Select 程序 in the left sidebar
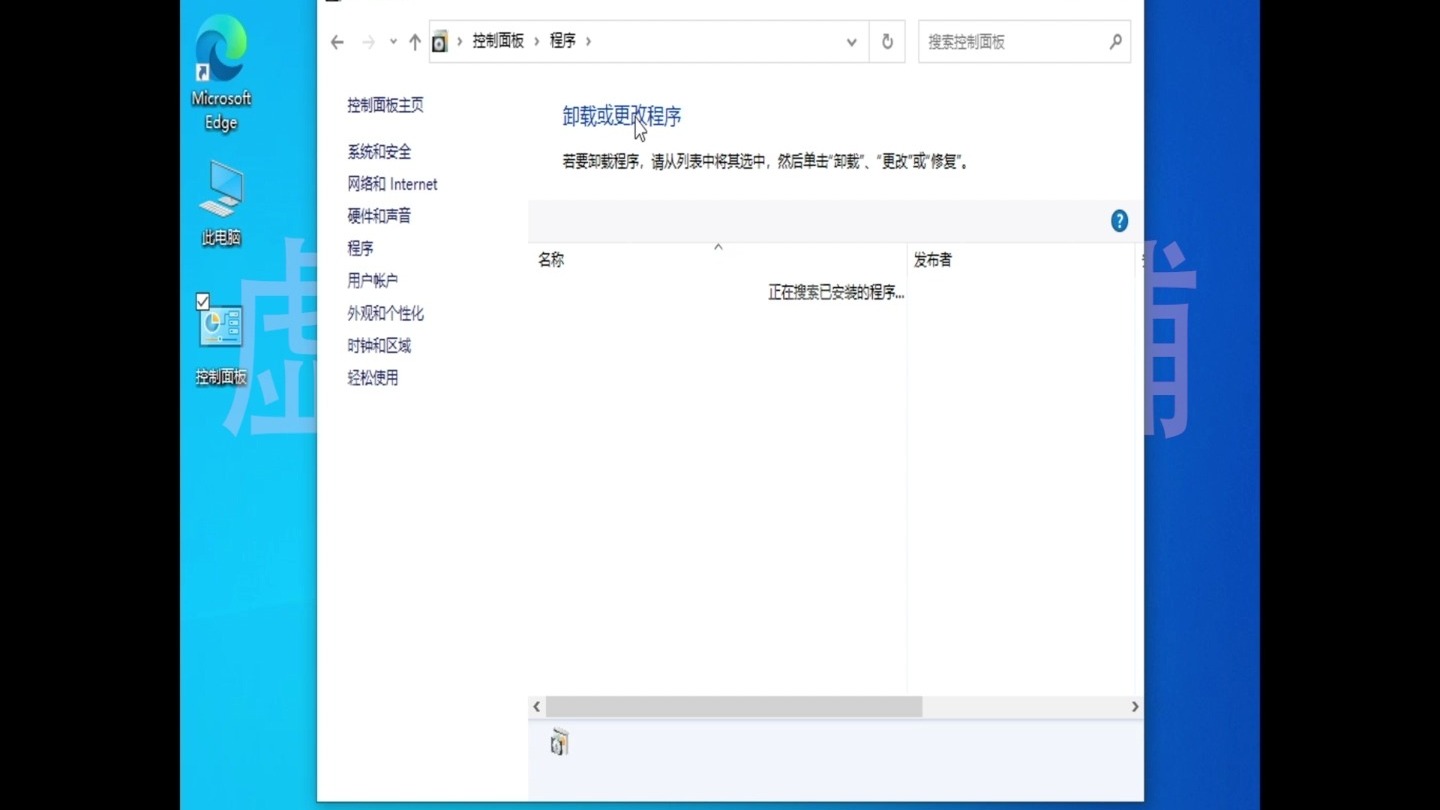1440x810 pixels. (x=361, y=248)
